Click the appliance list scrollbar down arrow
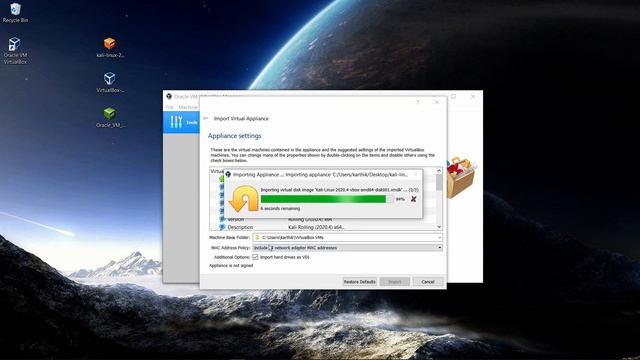 [x=439, y=227]
